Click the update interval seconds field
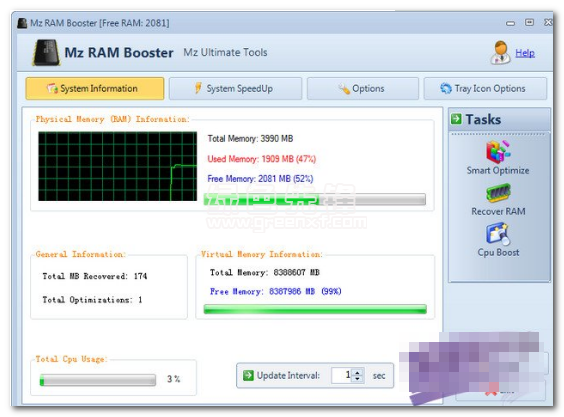Viewport: 564px width, 417px height. click(342, 375)
